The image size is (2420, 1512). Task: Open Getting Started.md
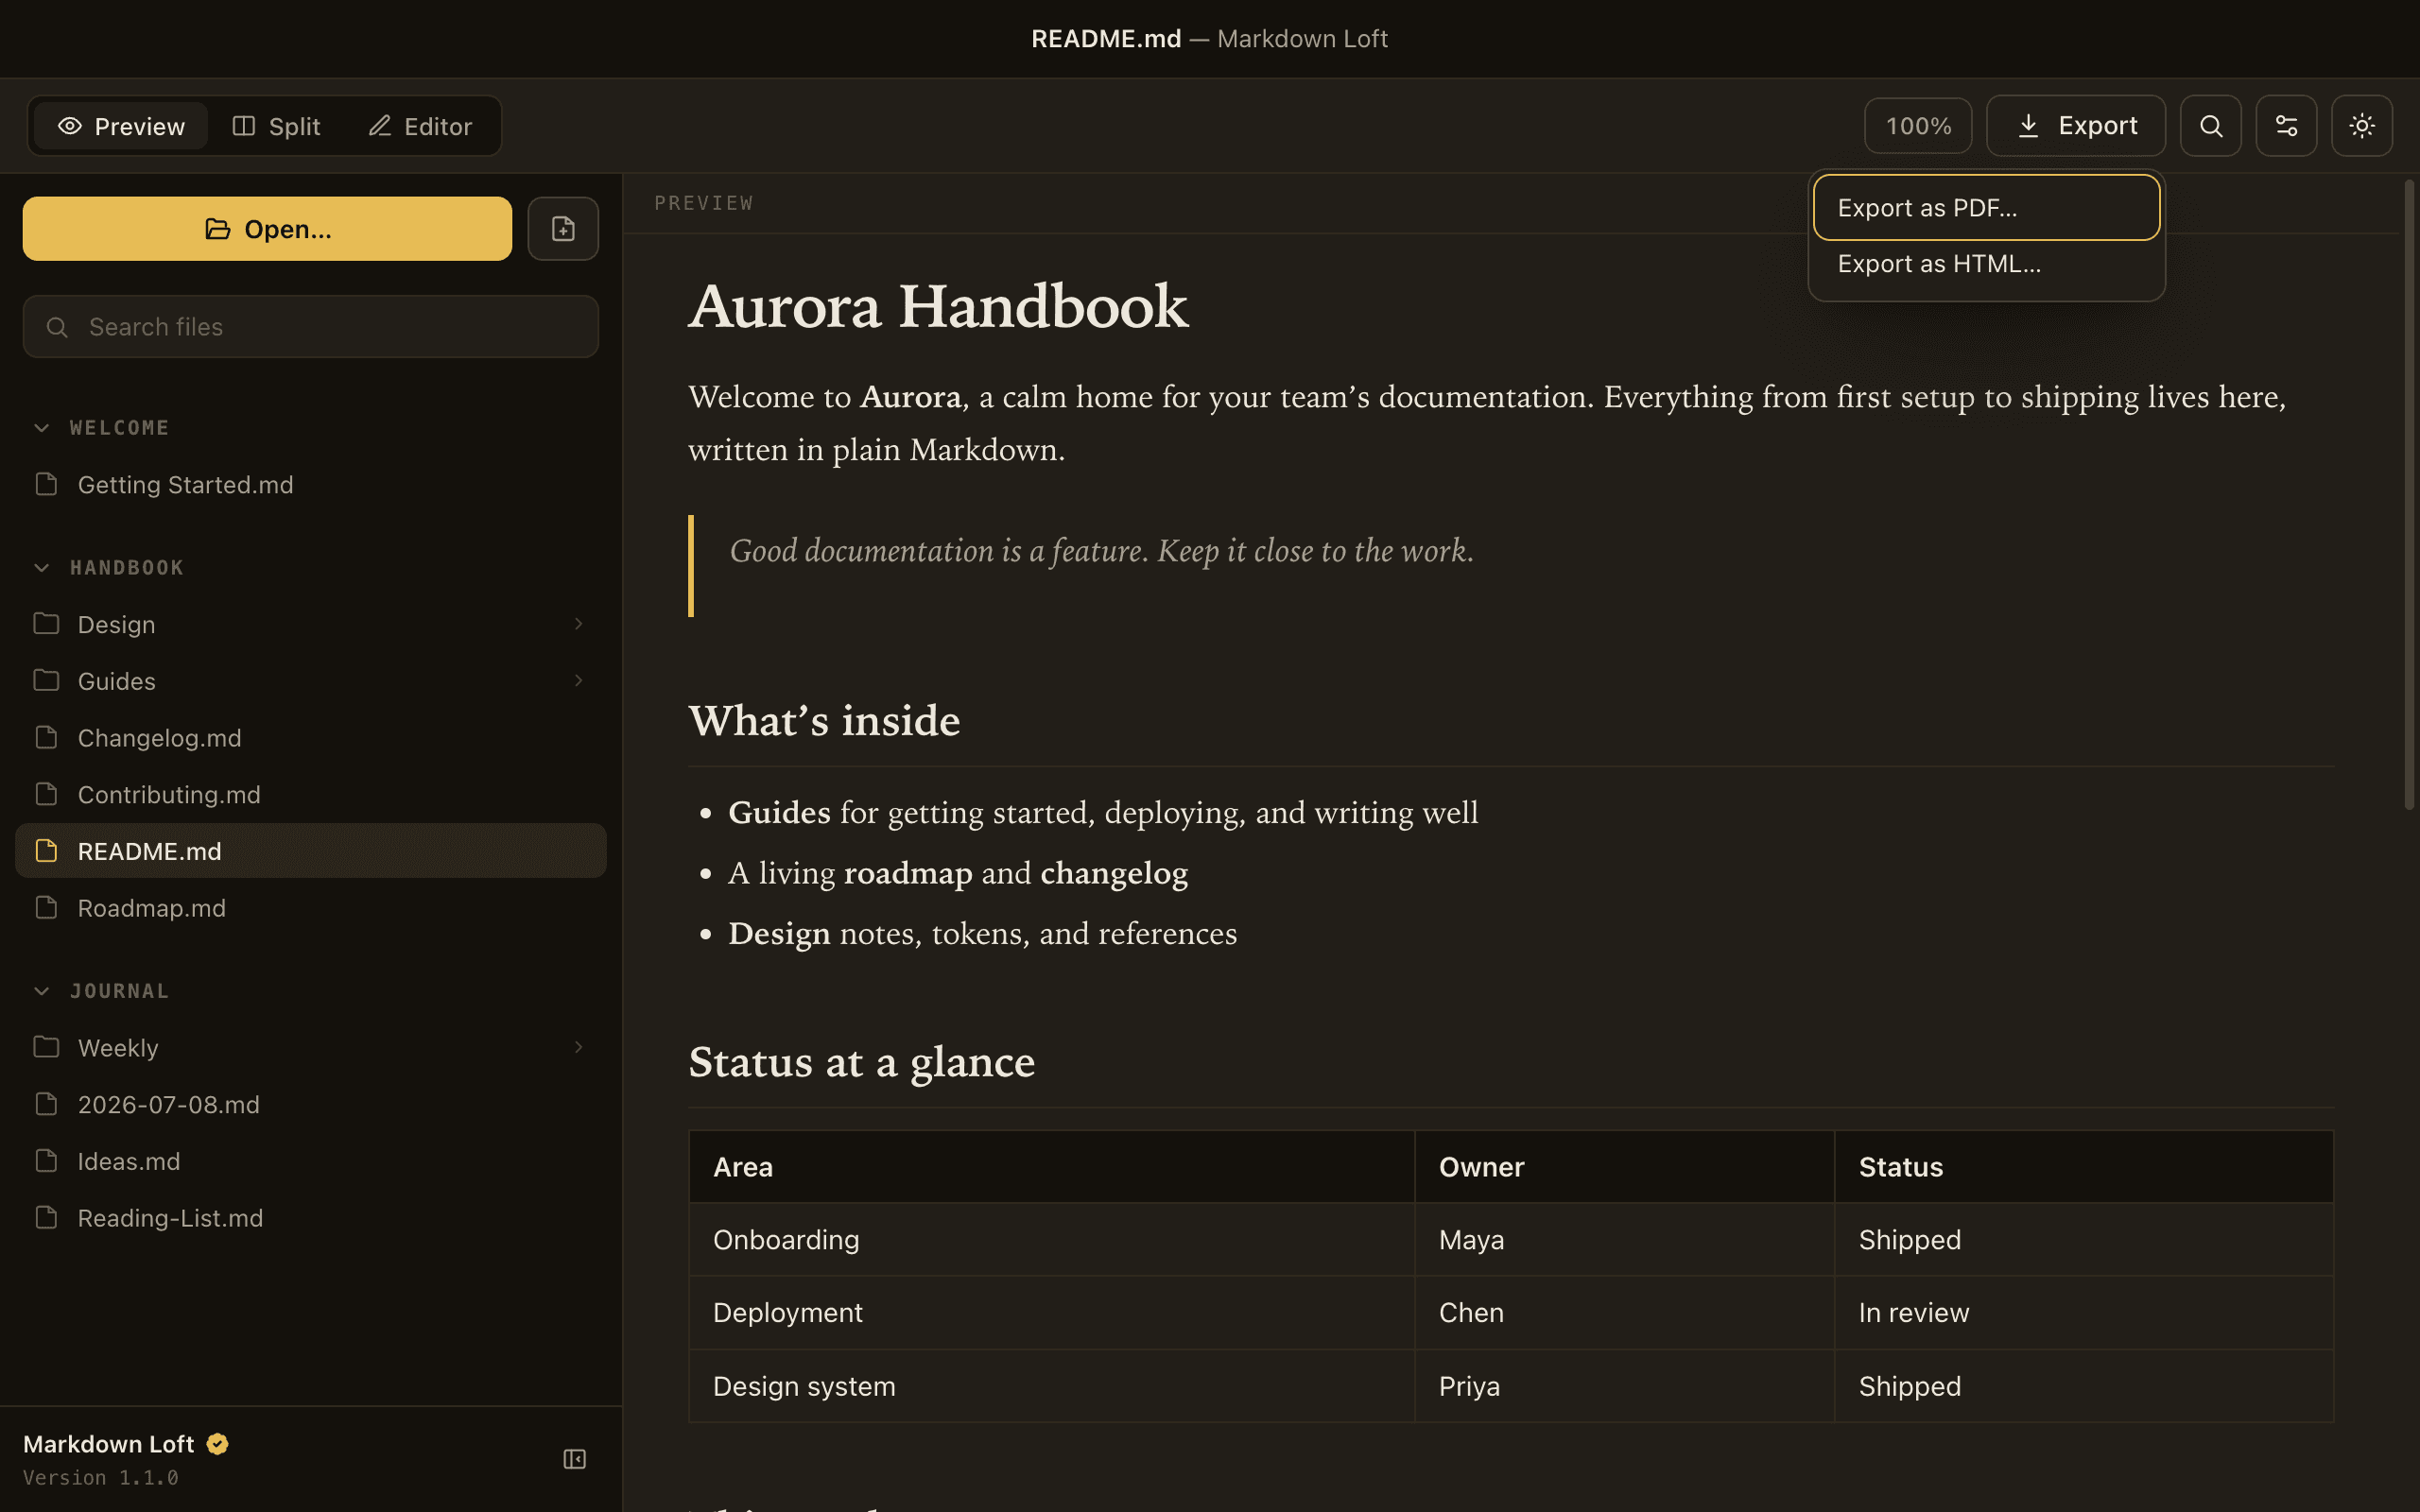[310, 484]
